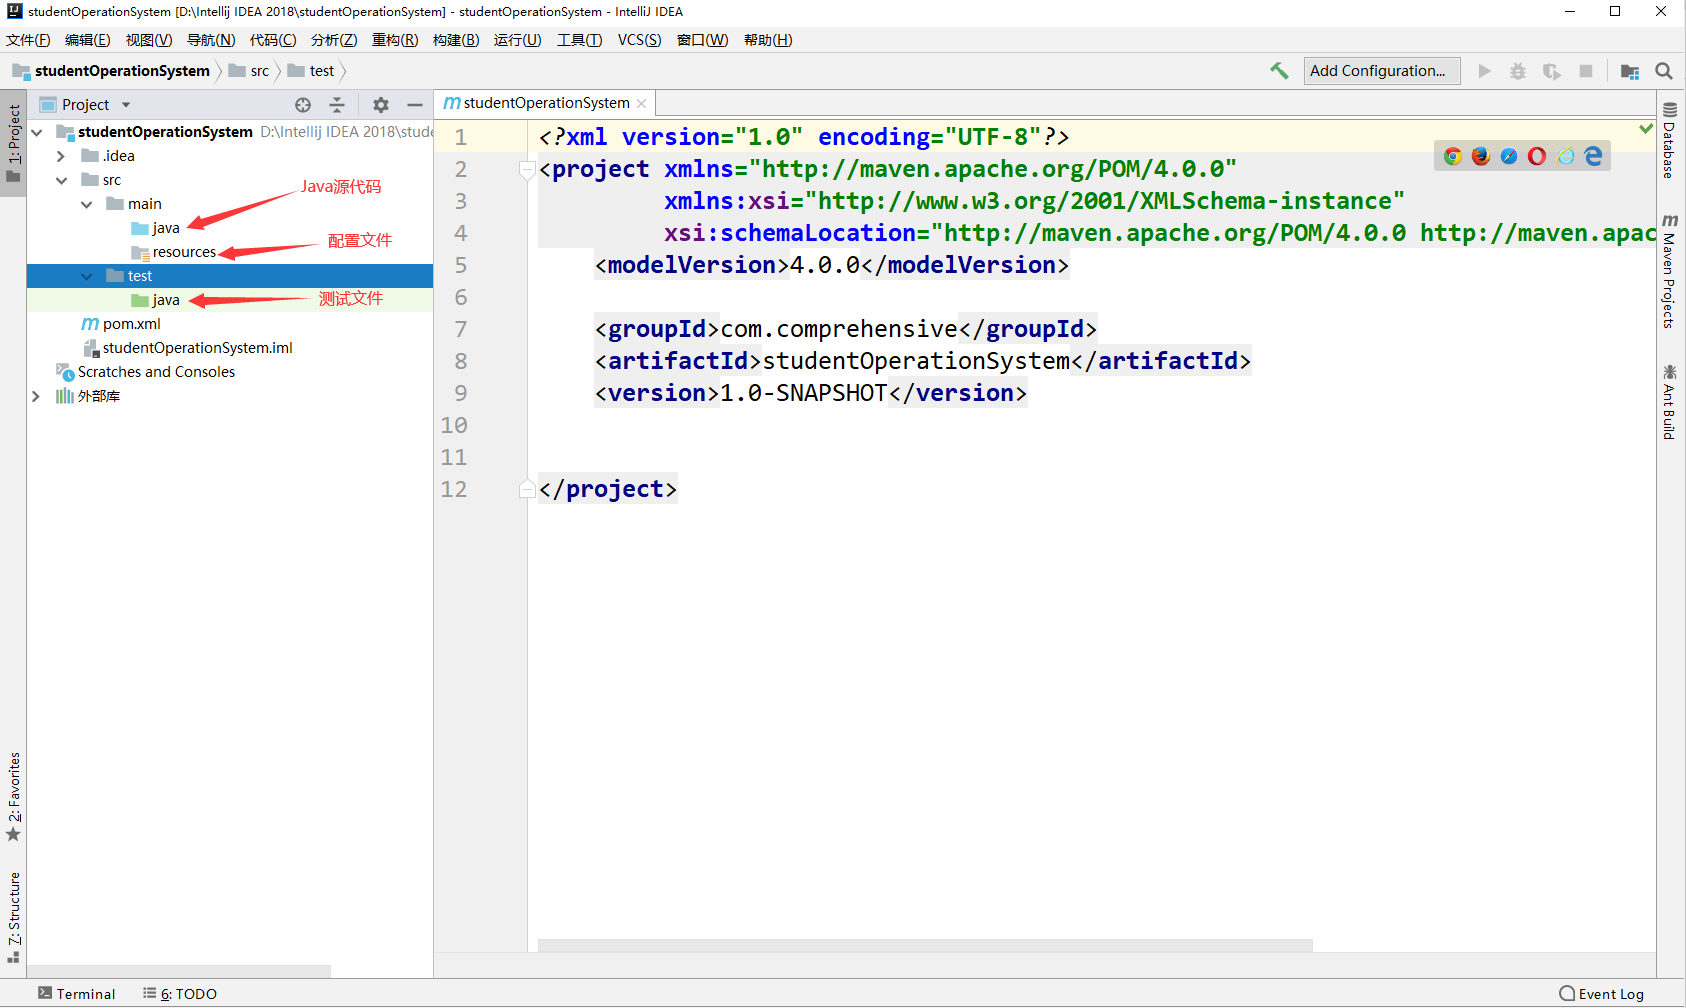Open the VCS(S) menu

pyautogui.click(x=640, y=40)
